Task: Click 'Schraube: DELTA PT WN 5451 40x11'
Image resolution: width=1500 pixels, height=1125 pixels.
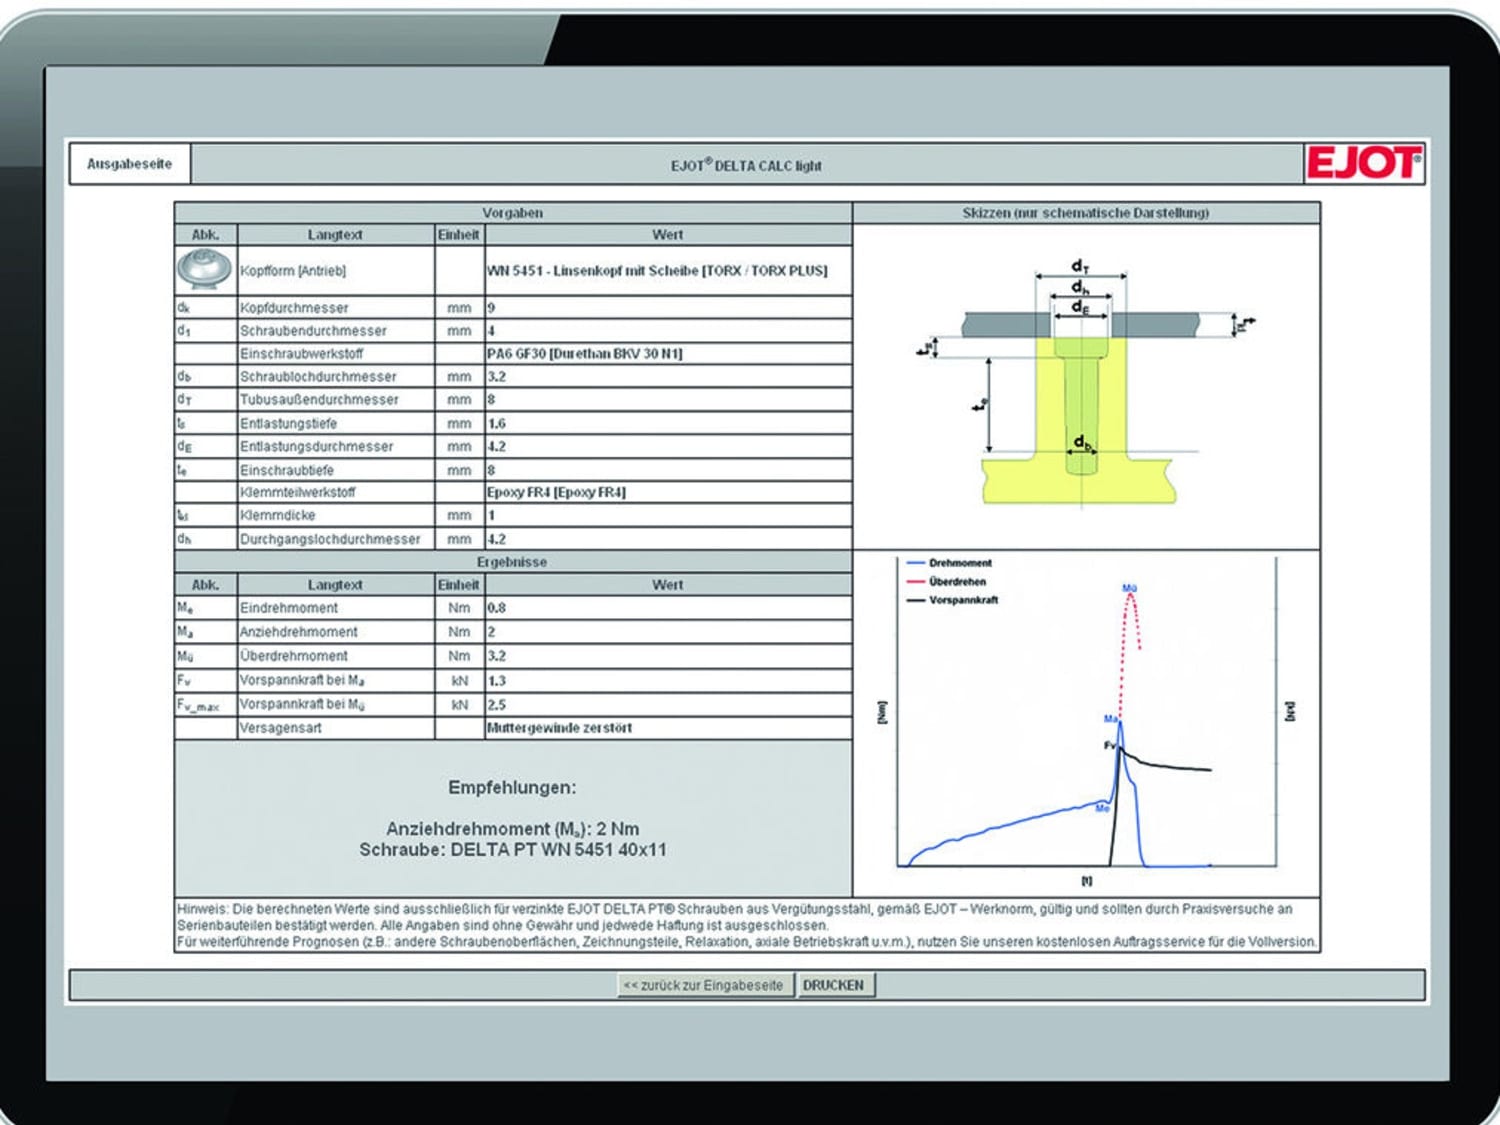Action: [x=513, y=850]
